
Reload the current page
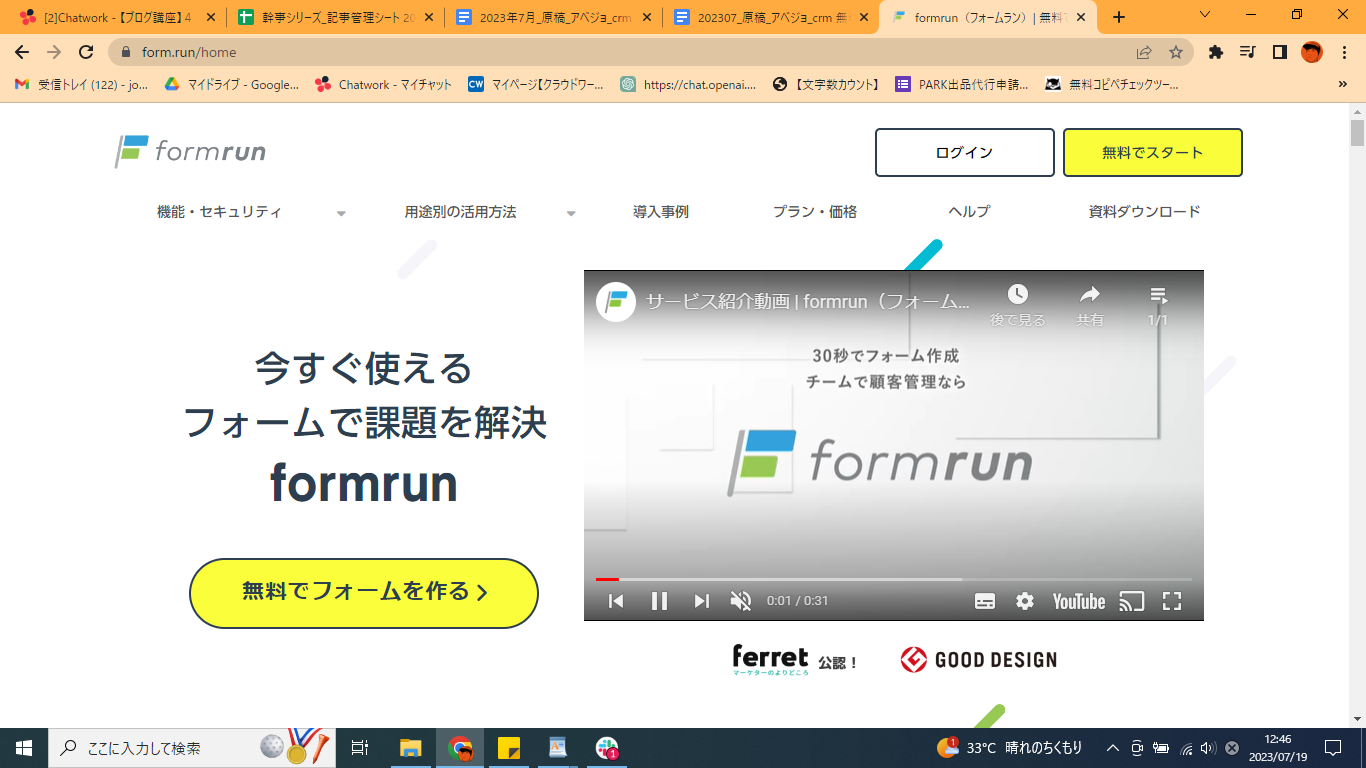pyautogui.click(x=86, y=52)
